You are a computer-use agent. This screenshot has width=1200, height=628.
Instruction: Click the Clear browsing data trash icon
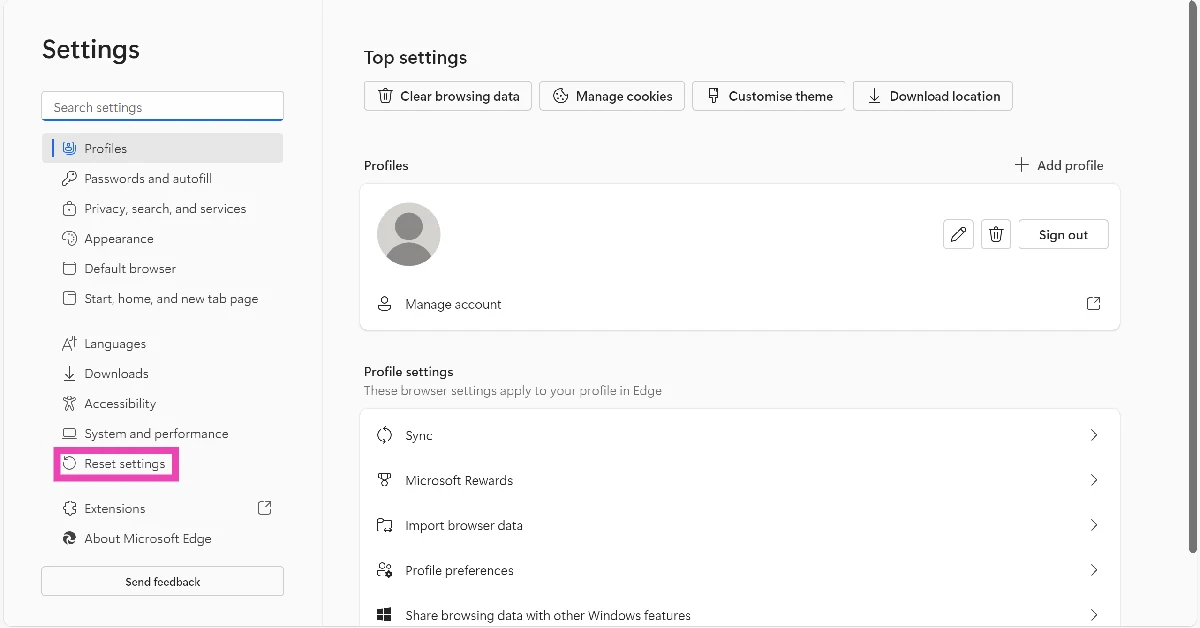pyautogui.click(x=385, y=96)
